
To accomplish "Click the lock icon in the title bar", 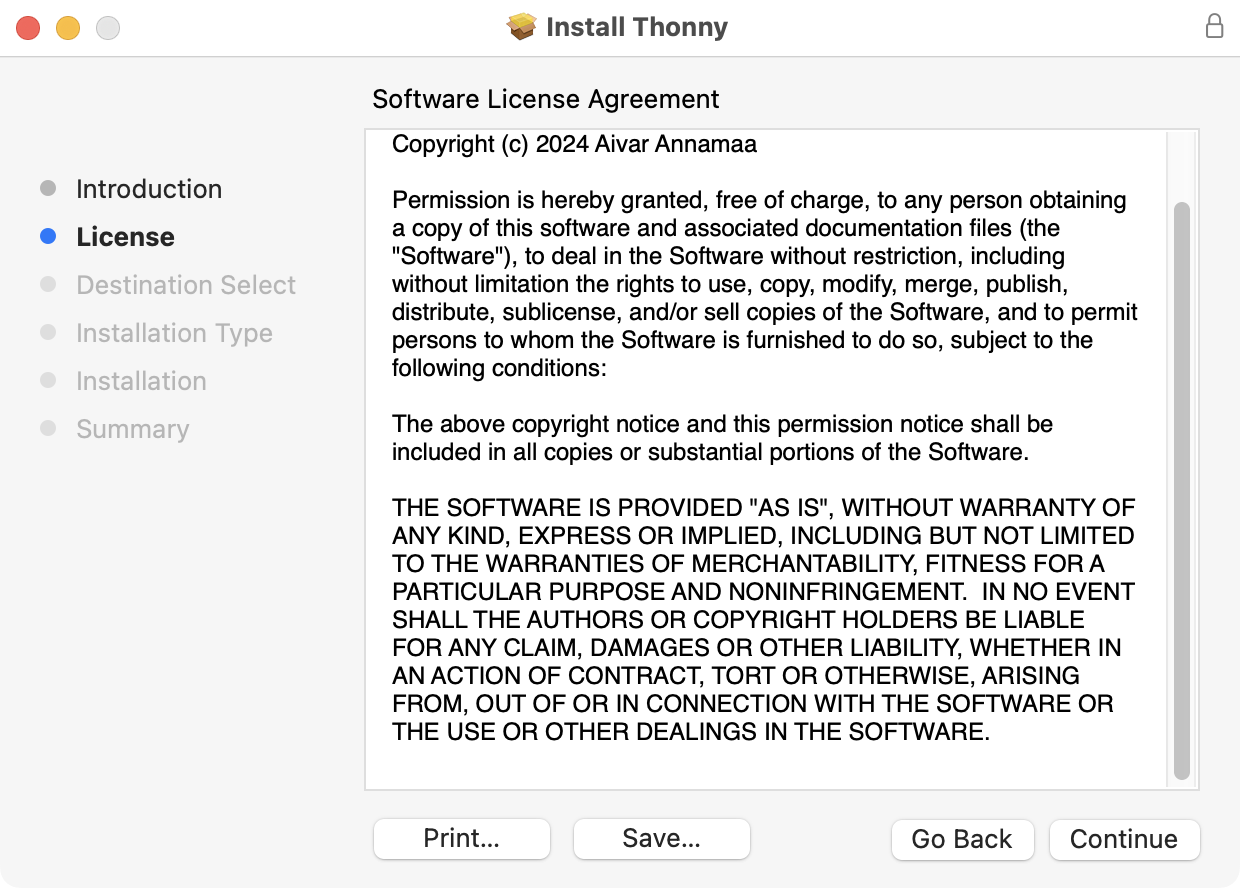I will tap(1214, 27).
